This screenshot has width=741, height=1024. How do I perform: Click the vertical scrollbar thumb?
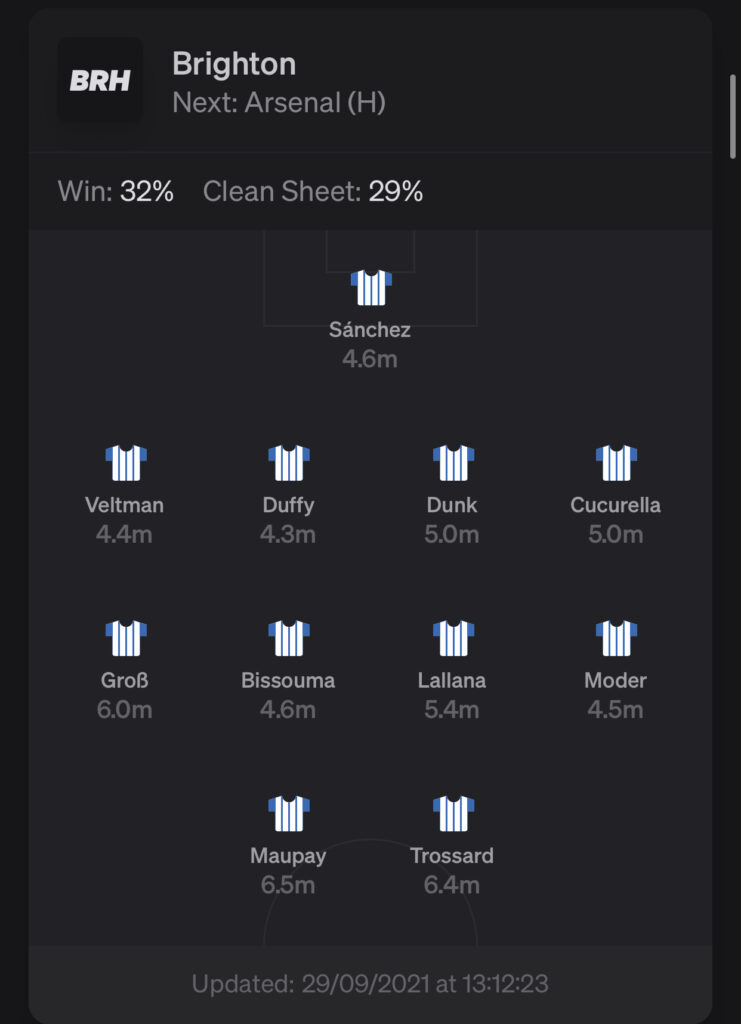(x=733, y=117)
